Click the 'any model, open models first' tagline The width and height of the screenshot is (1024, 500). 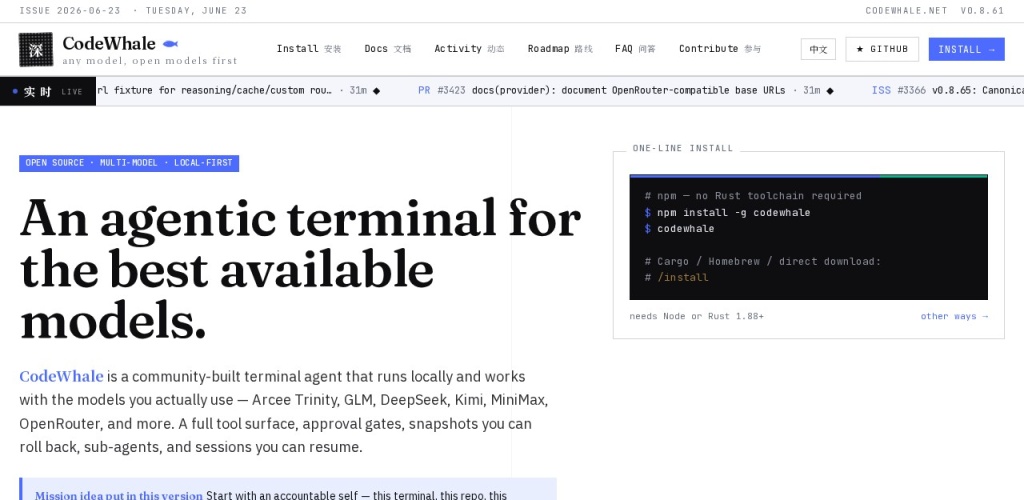150,61
